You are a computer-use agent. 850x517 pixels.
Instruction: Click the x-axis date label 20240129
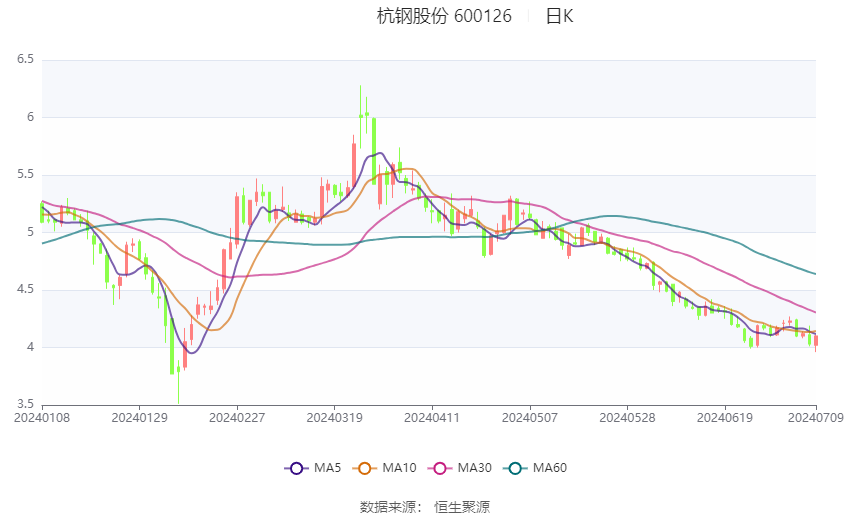coord(139,418)
